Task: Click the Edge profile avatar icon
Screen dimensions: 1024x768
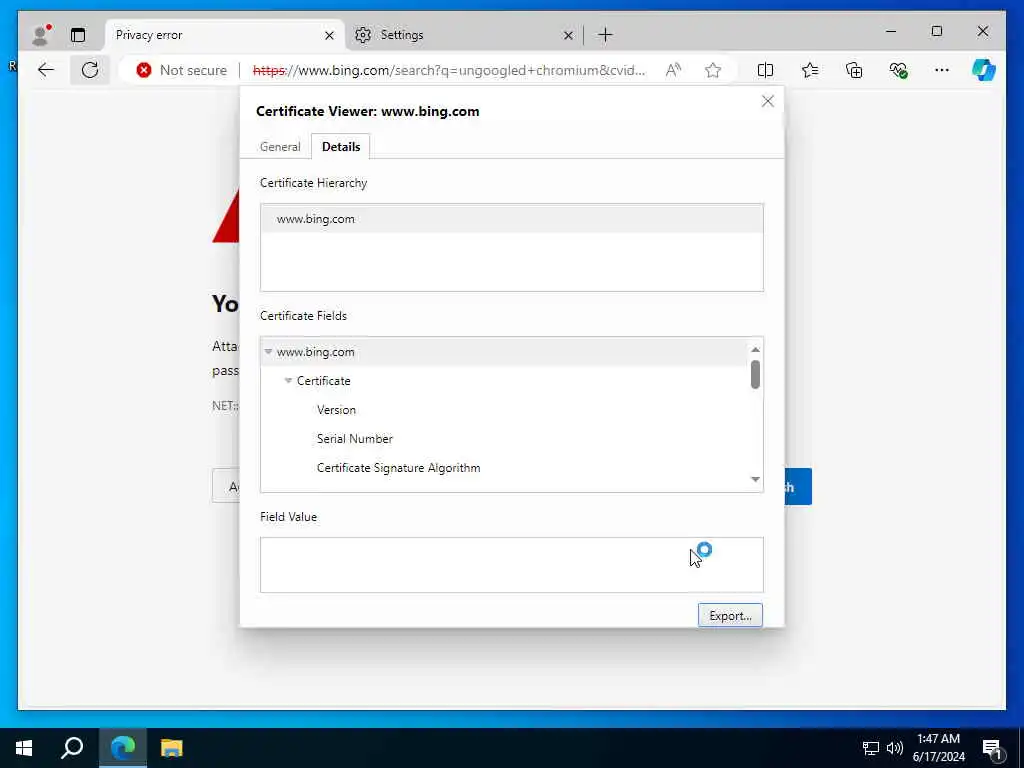Action: point(40,35)
